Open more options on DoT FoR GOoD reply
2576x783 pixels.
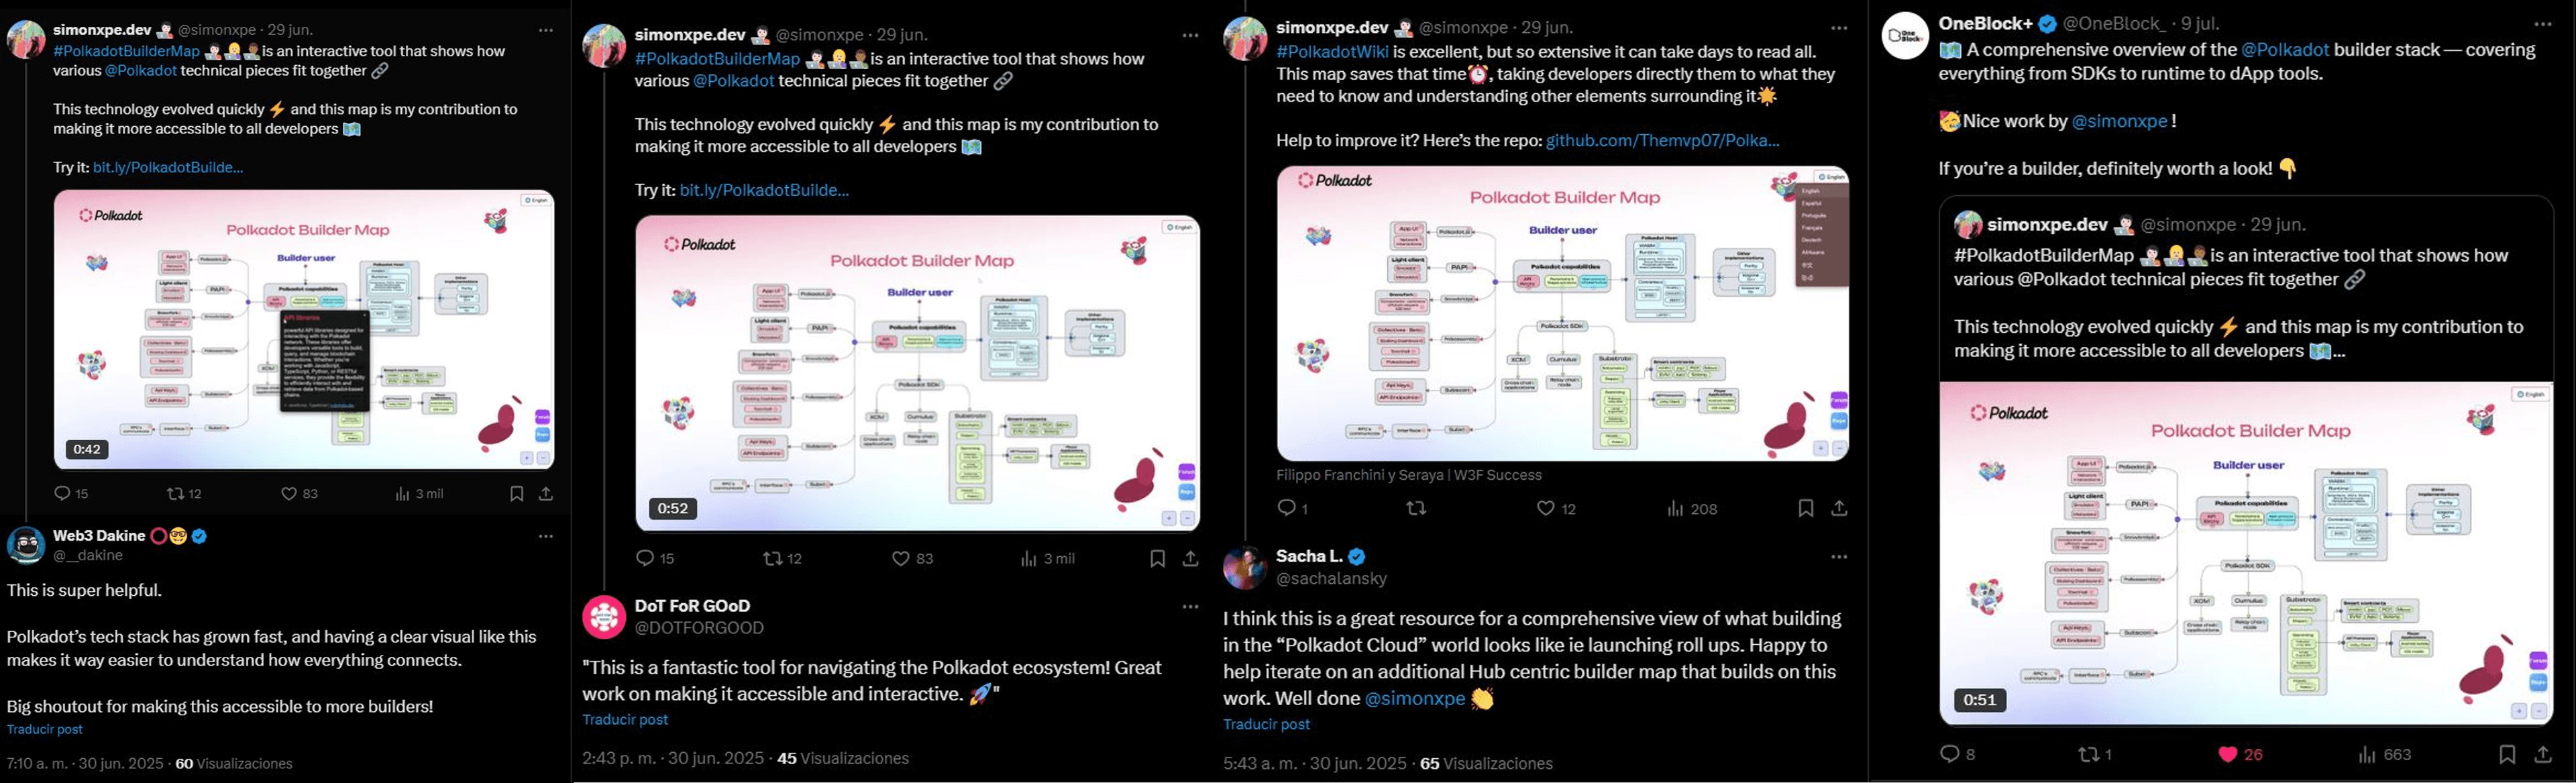click(1190, 607)
